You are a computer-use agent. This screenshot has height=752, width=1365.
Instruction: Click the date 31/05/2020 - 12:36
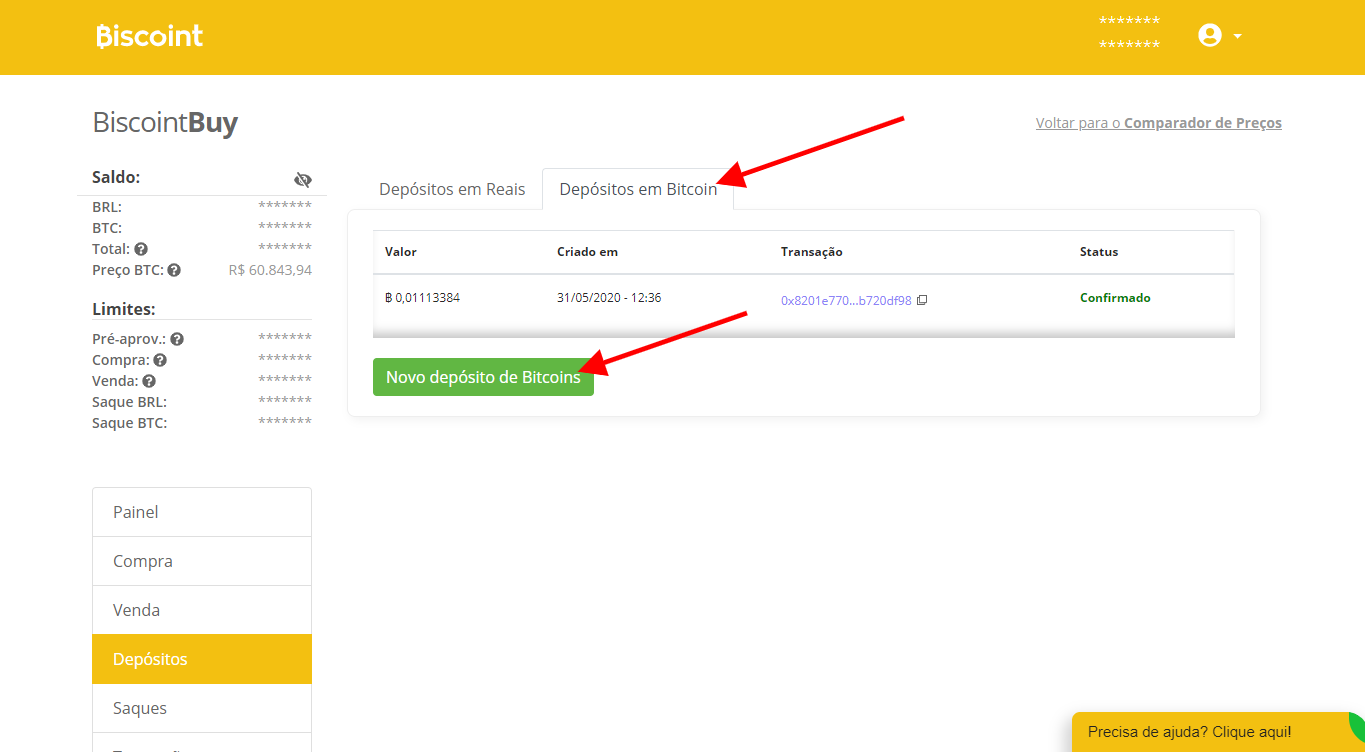point(609,298)
